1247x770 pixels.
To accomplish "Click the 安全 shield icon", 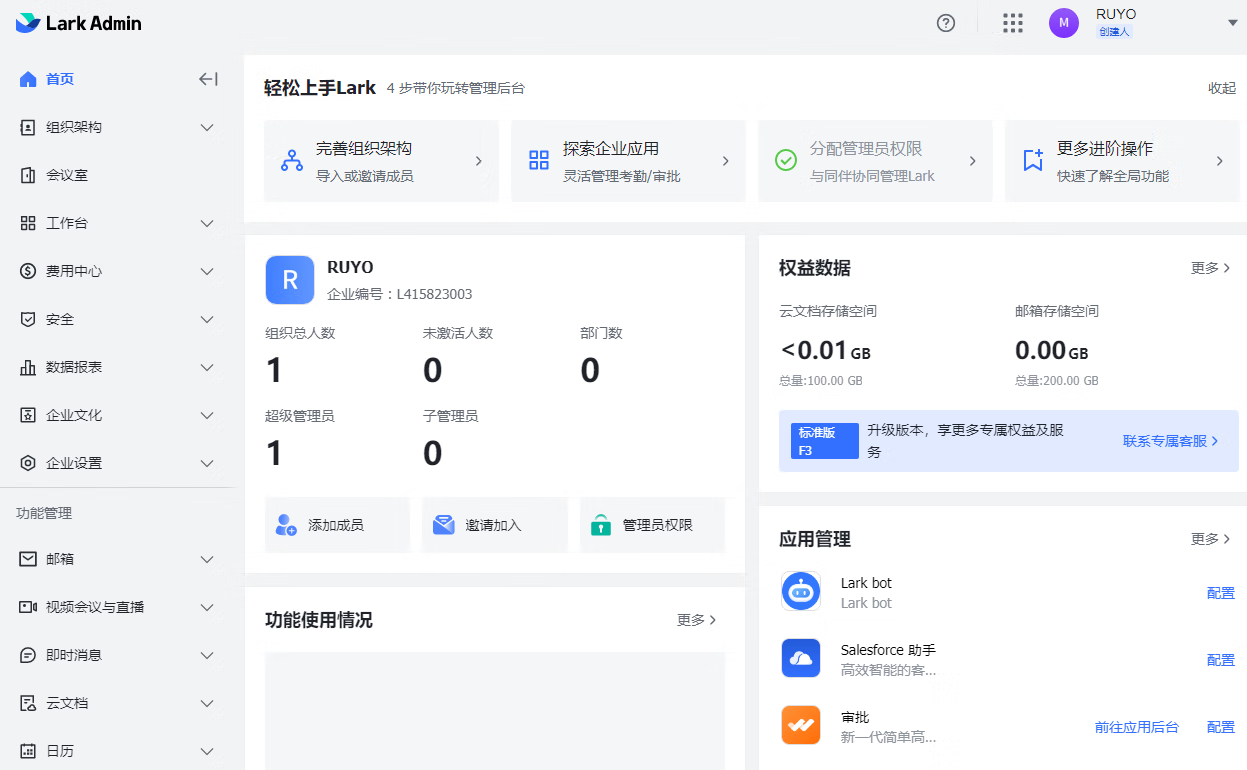I will 28,319.
